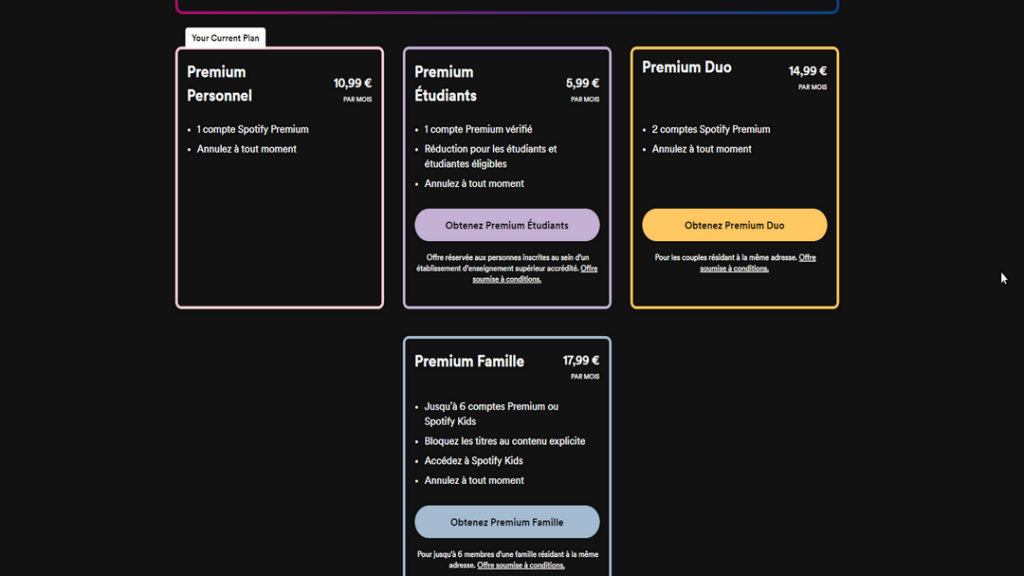The image size is (1024, 576).
Task: Click '2 comptes Spotify Premium' bullet
Action: point(711,129)
